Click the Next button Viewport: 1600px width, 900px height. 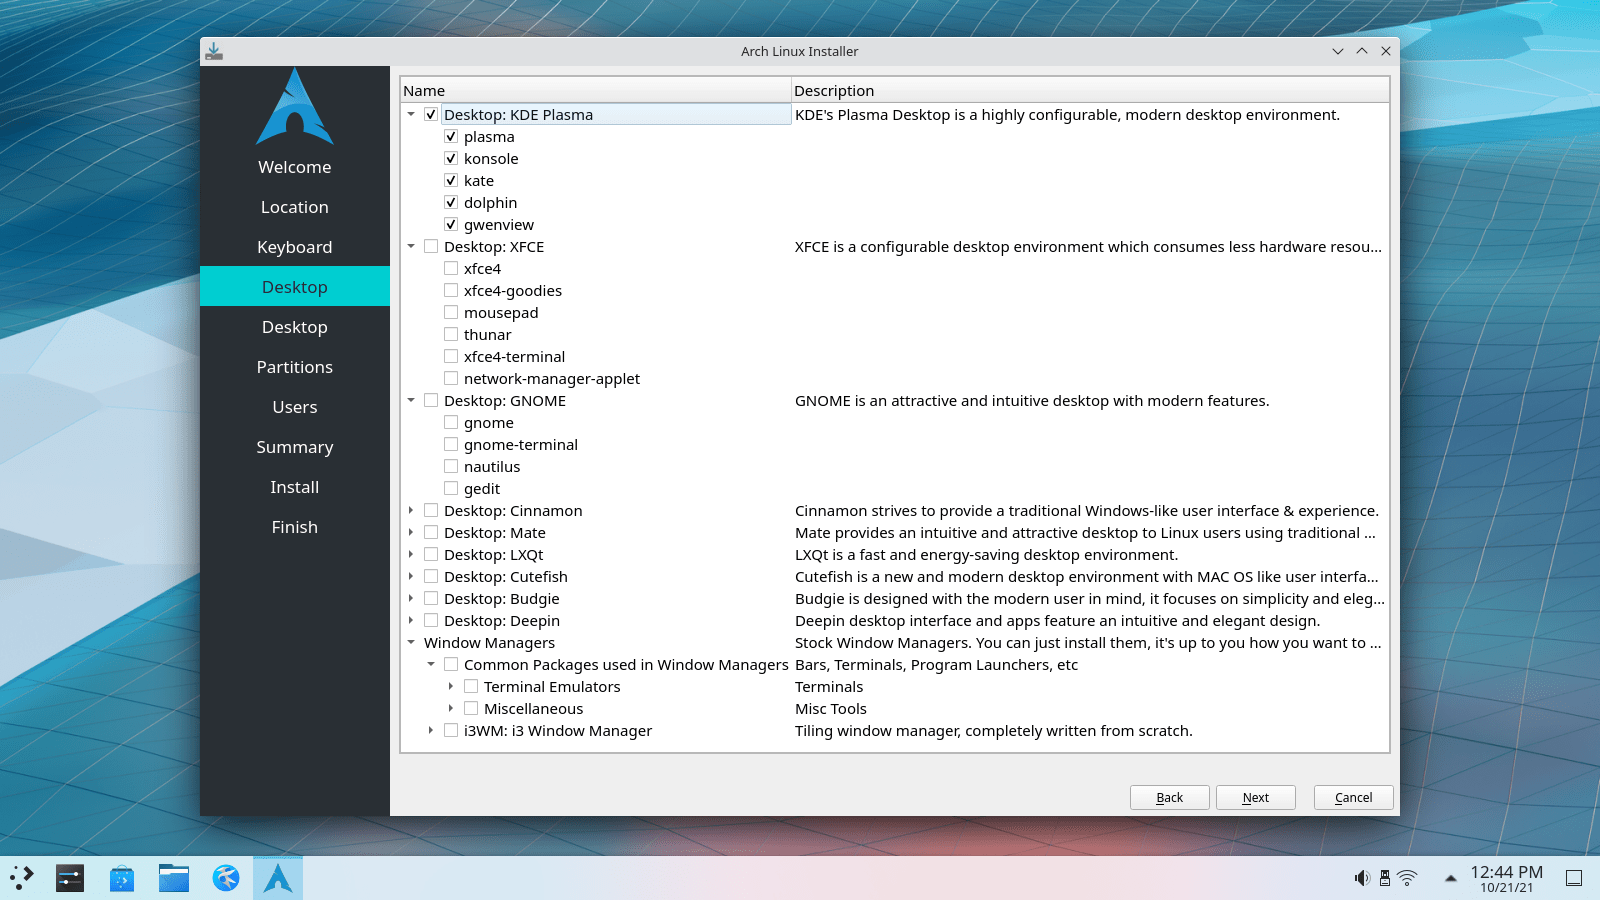[x=1255, y=797]
